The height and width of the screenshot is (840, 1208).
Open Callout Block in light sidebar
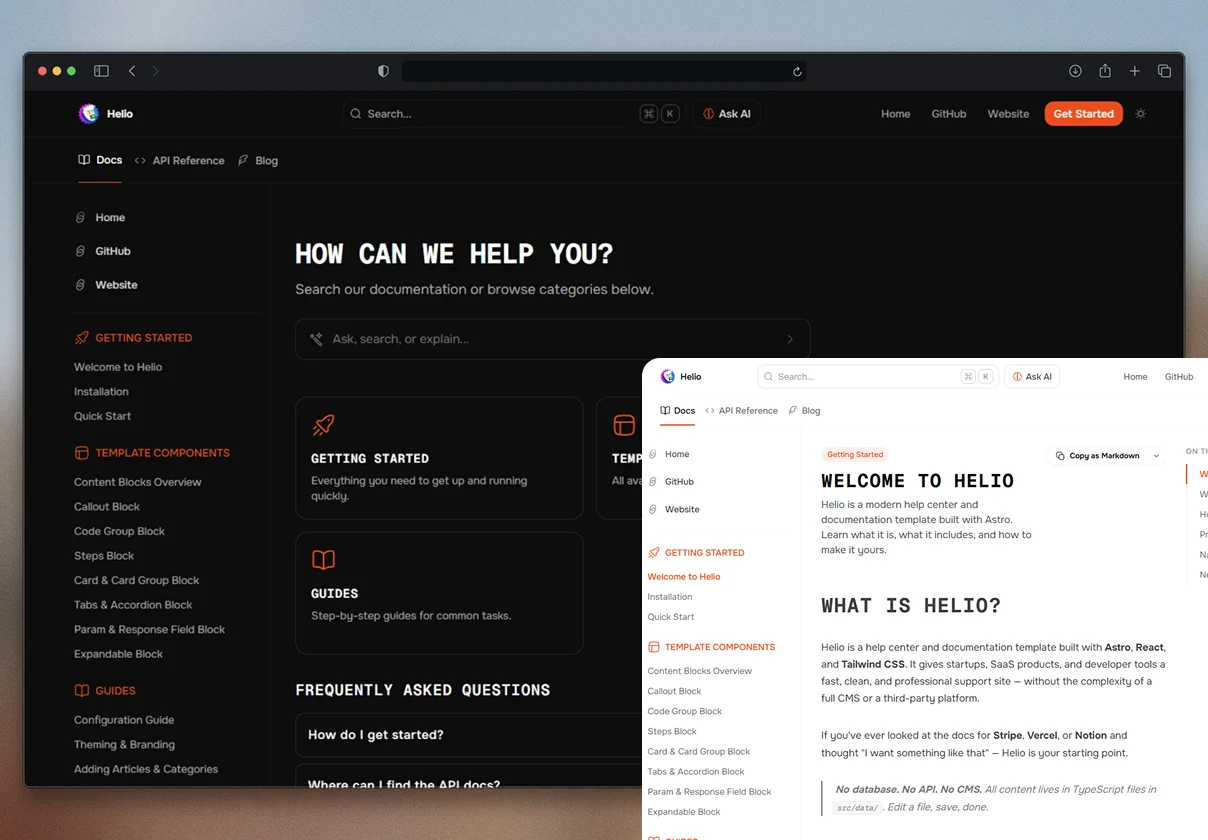coord(675,691)
